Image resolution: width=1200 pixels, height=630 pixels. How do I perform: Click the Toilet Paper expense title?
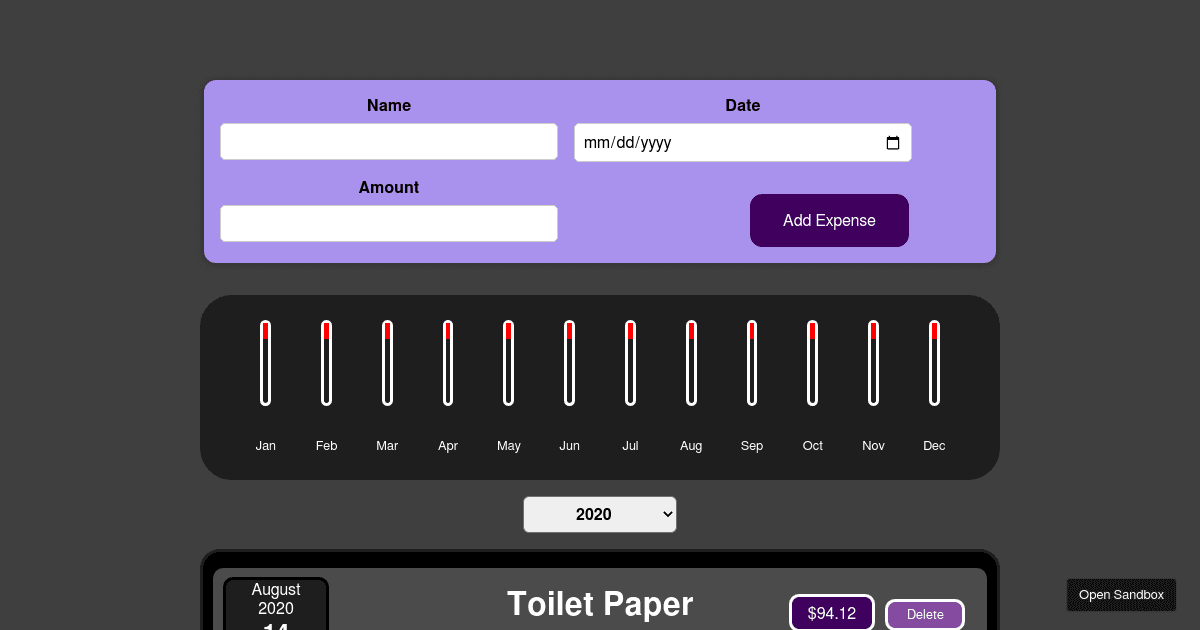[x=600, y=604]
